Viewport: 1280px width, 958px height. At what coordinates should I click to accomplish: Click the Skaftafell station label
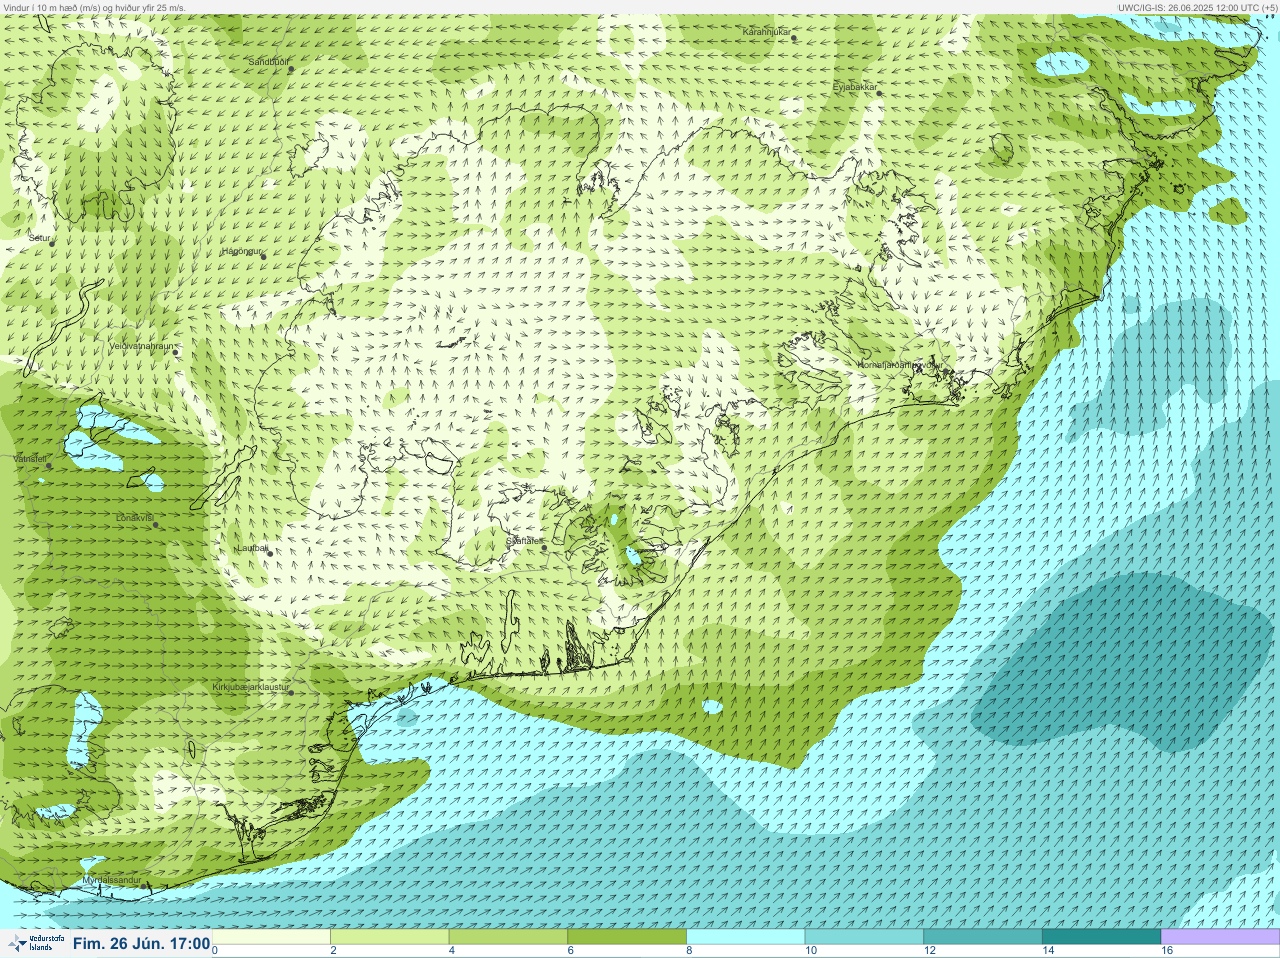pos(524,541)
